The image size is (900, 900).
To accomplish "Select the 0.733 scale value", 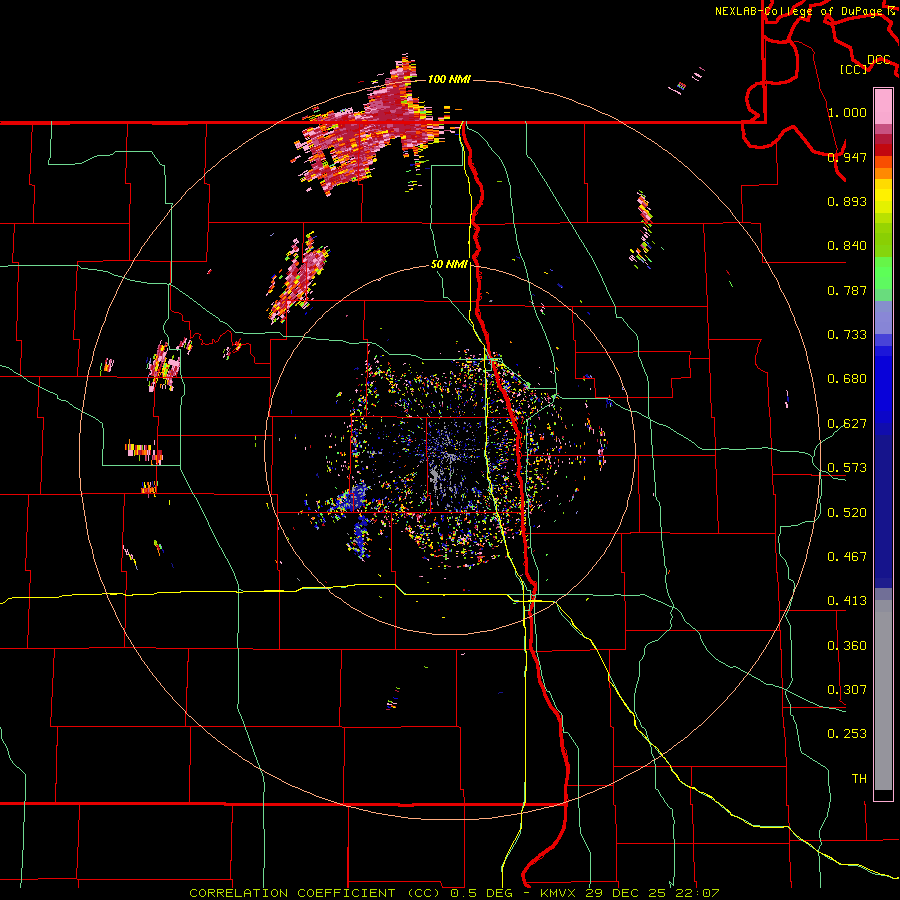I will (847, 335).
